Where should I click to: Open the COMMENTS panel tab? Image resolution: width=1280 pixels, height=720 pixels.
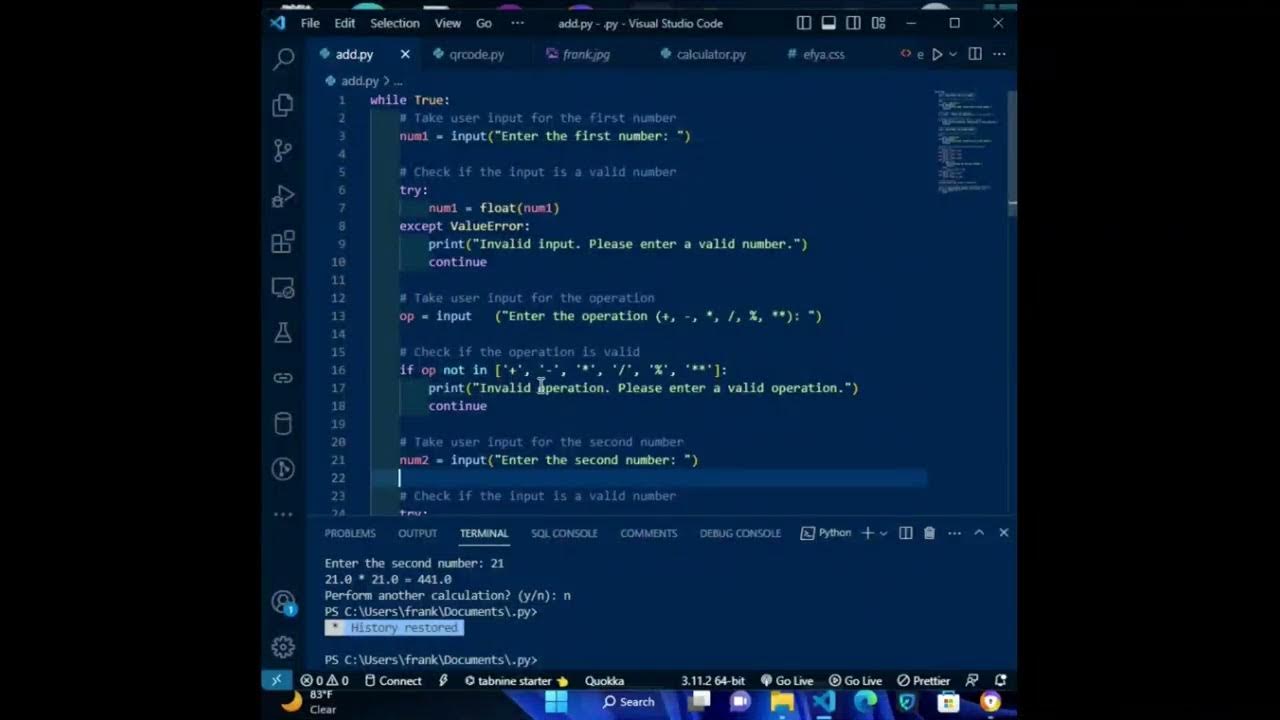pyautogui.click(x=649, y=533)
